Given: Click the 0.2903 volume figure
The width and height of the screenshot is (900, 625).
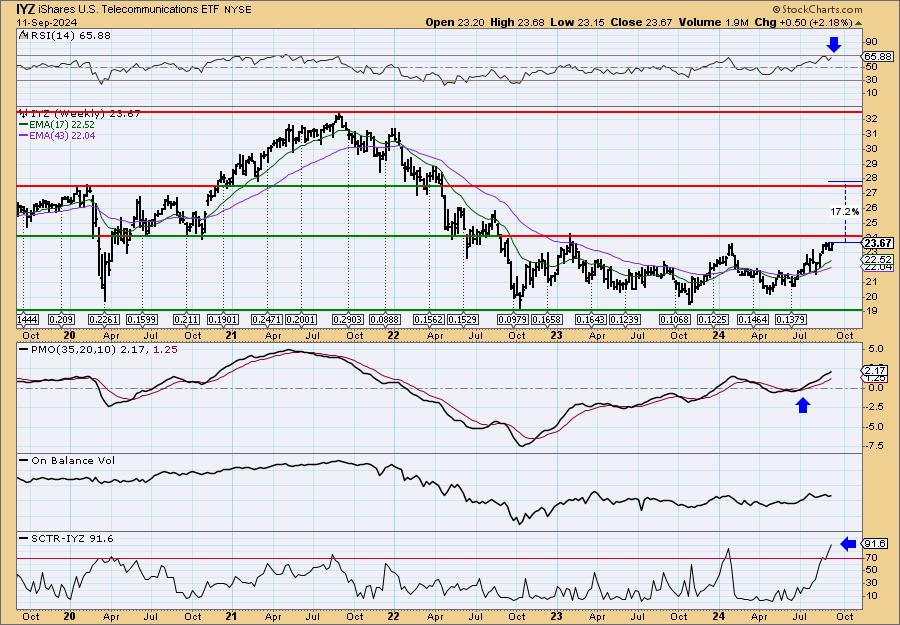Looking at the screenshot, I should point(348,319).
